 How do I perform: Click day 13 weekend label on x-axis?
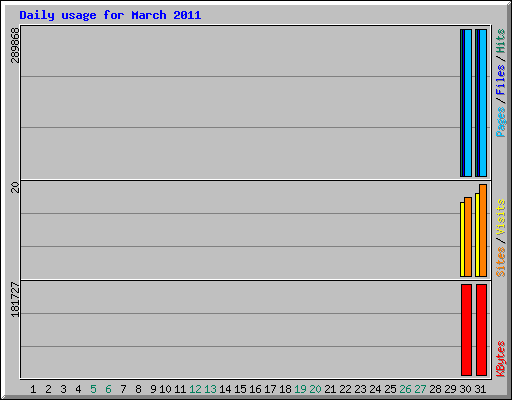pyautogui.click(x=210, y=389)
